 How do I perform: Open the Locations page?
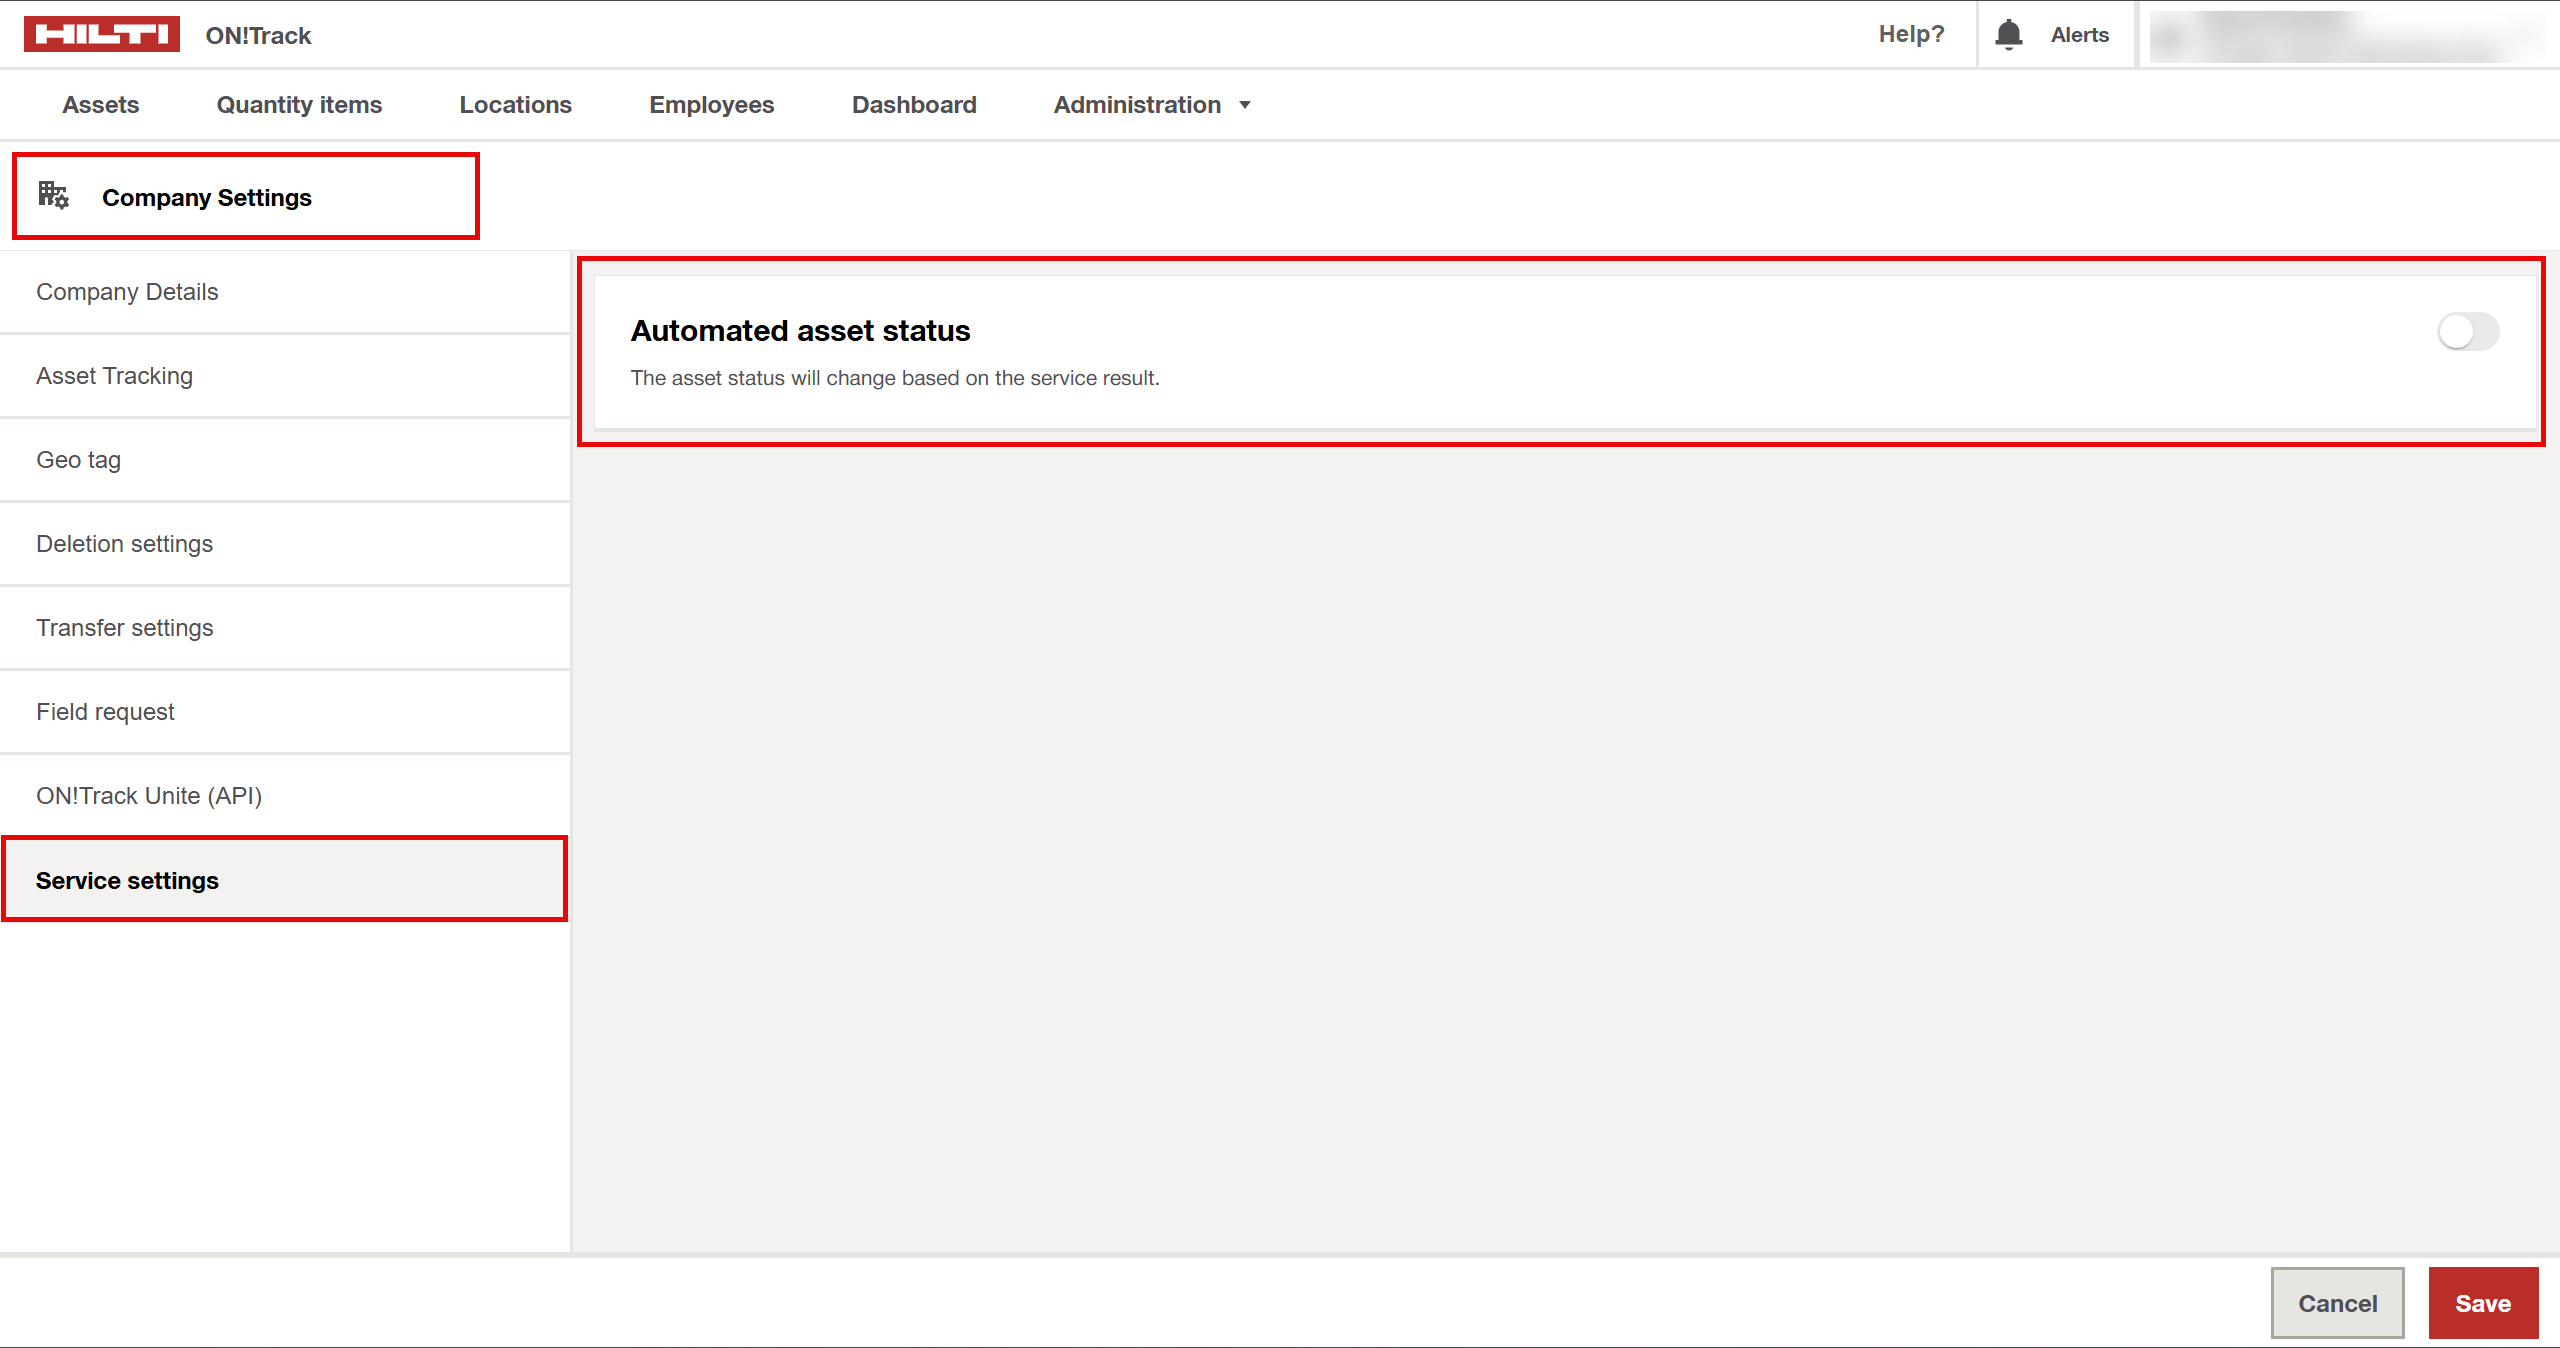515,105
